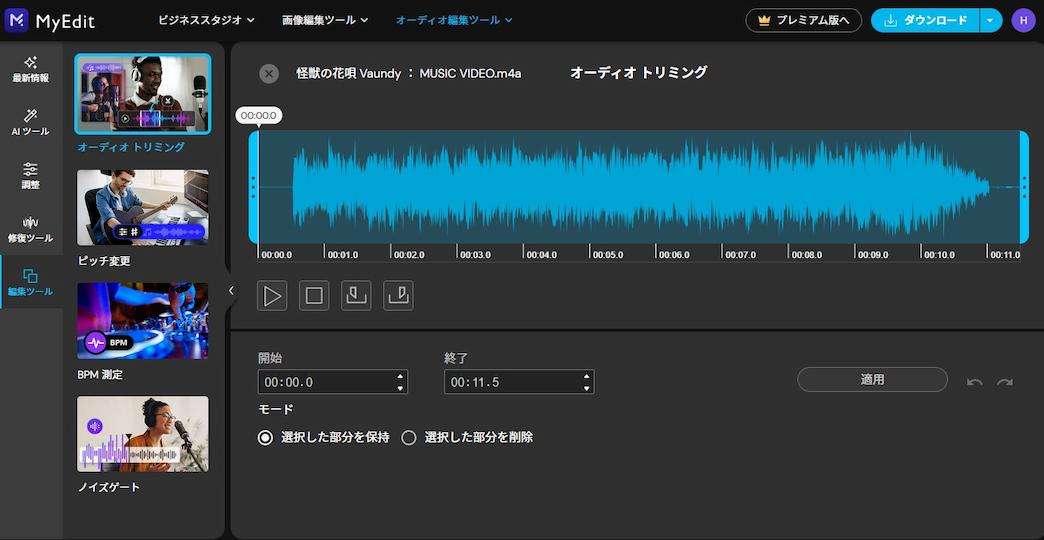
Task: Click the 開始 time input field
Action: tap(332, 382)
